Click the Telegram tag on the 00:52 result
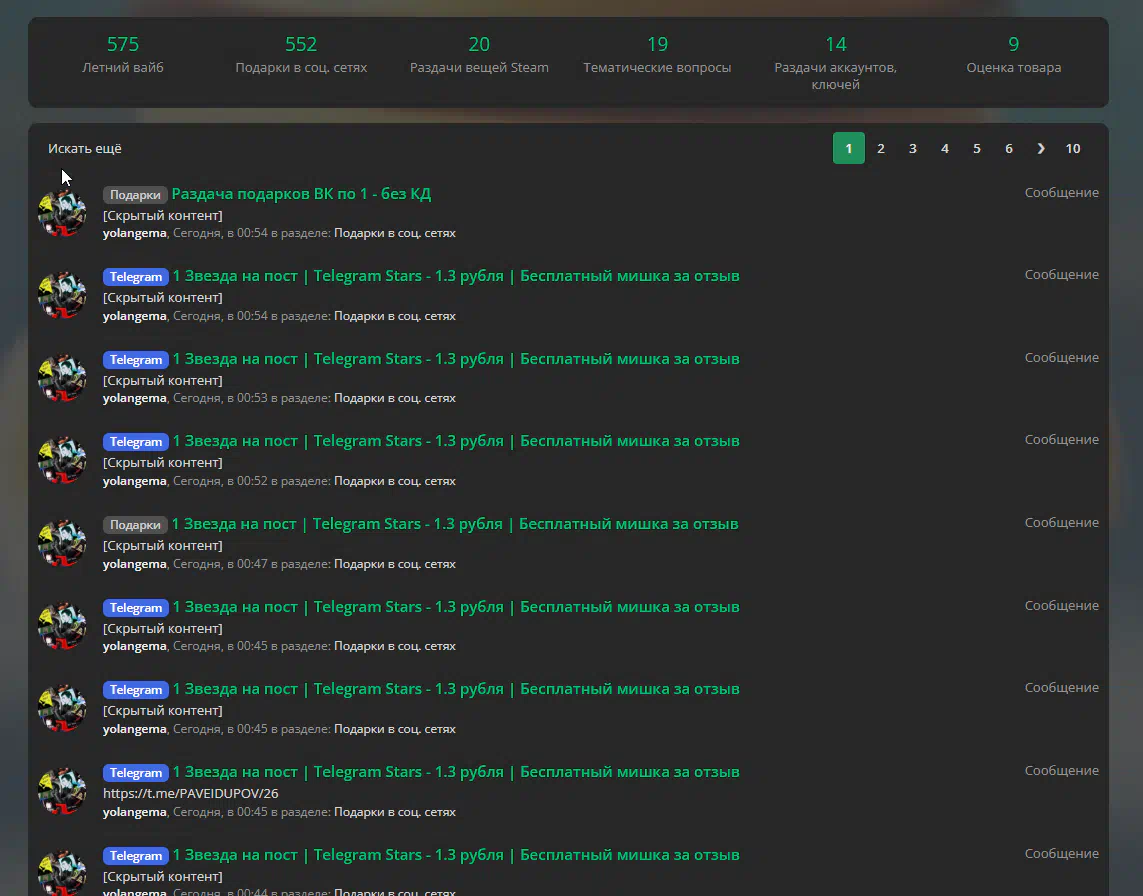Viewport: 1143px width, 896px height. tap(136, 442)
